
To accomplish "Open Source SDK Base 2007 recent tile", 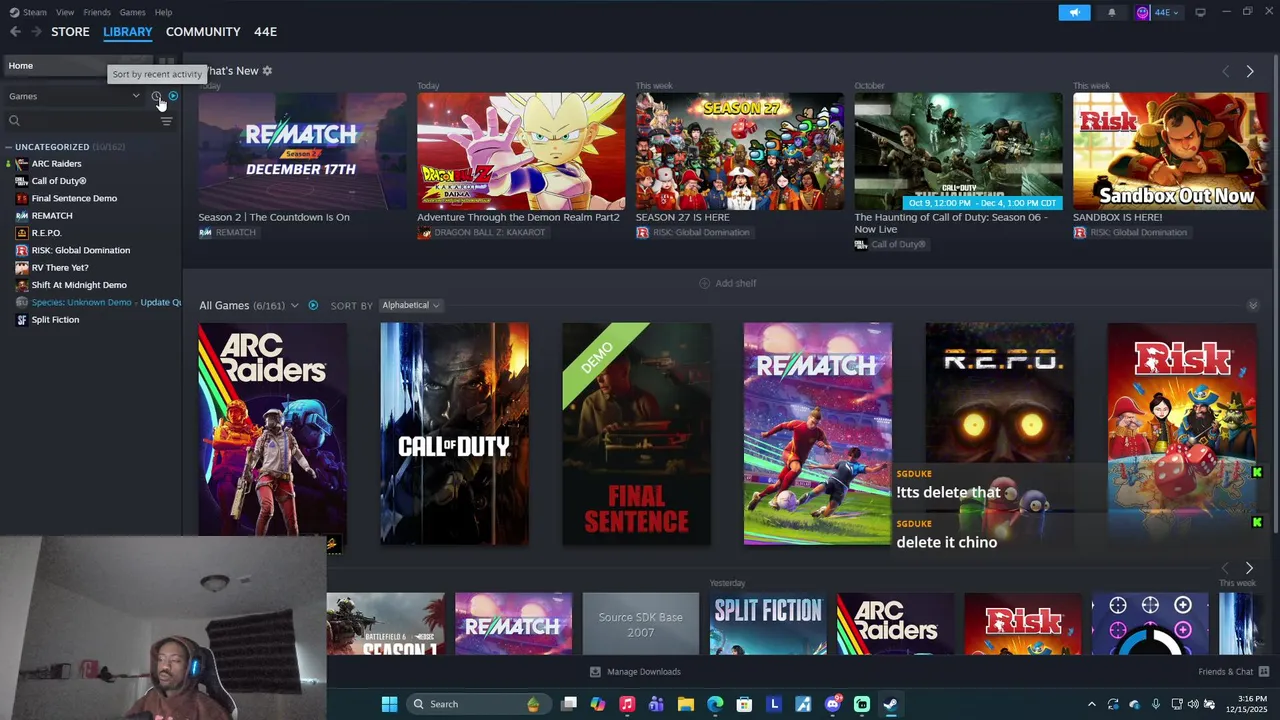I will tap(641, 624).
